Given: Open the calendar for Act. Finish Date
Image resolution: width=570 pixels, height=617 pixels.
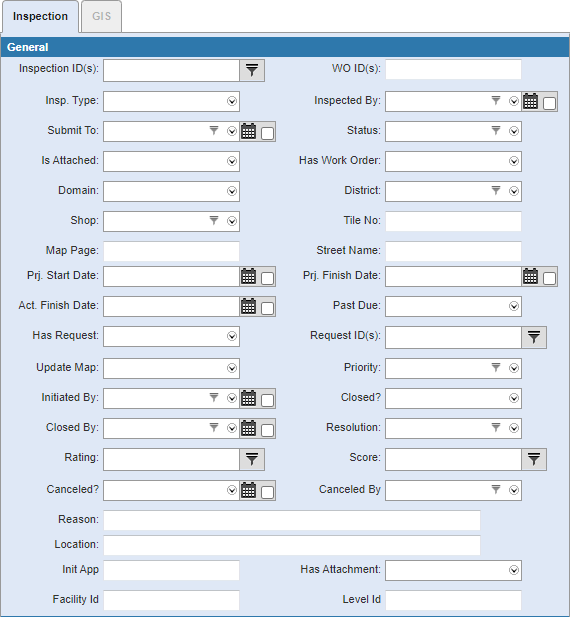Looking at the screenshot, I should coord(248,306).
